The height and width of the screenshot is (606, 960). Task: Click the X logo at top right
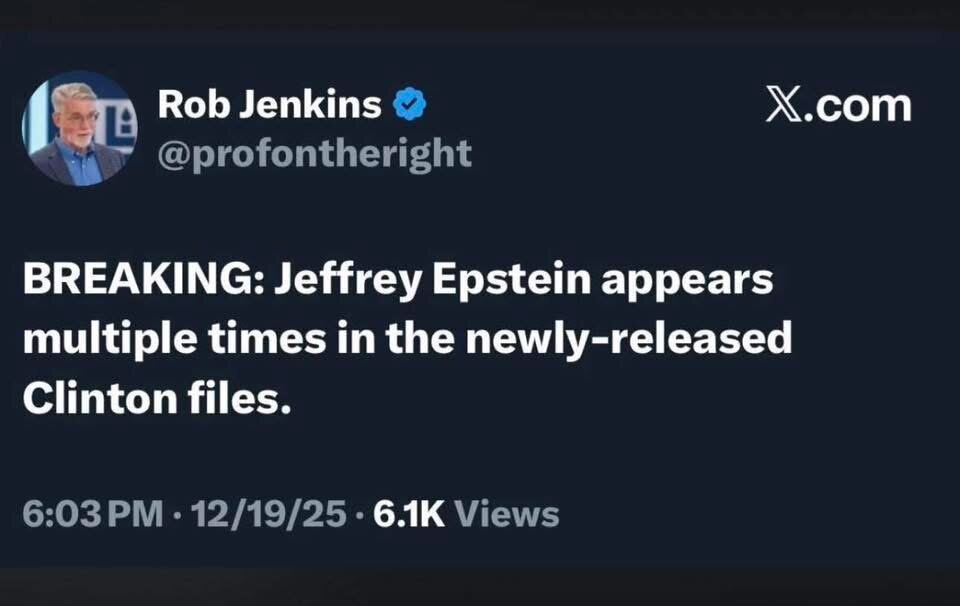pyautogui.click(x=786, y=104)
